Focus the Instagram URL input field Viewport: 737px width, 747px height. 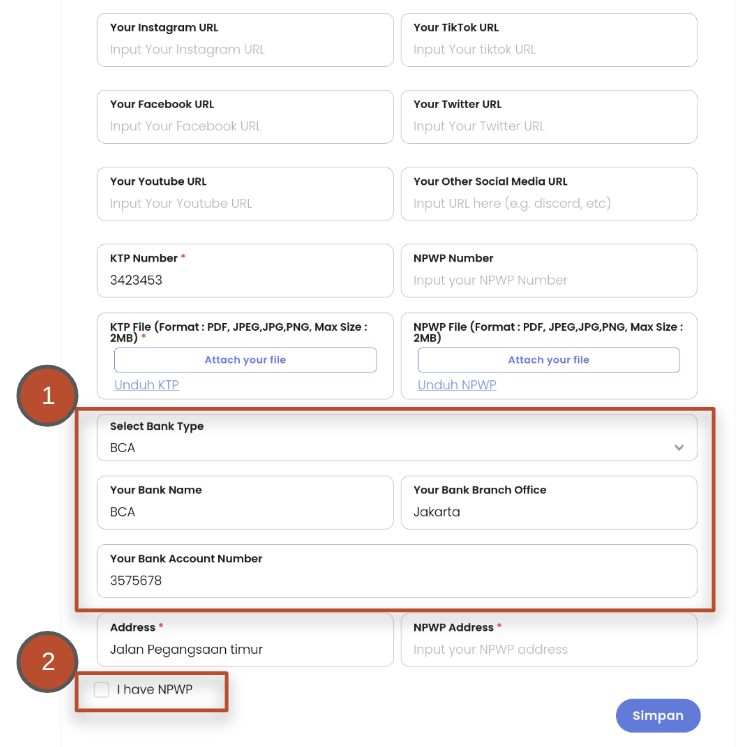click(245, 50)
